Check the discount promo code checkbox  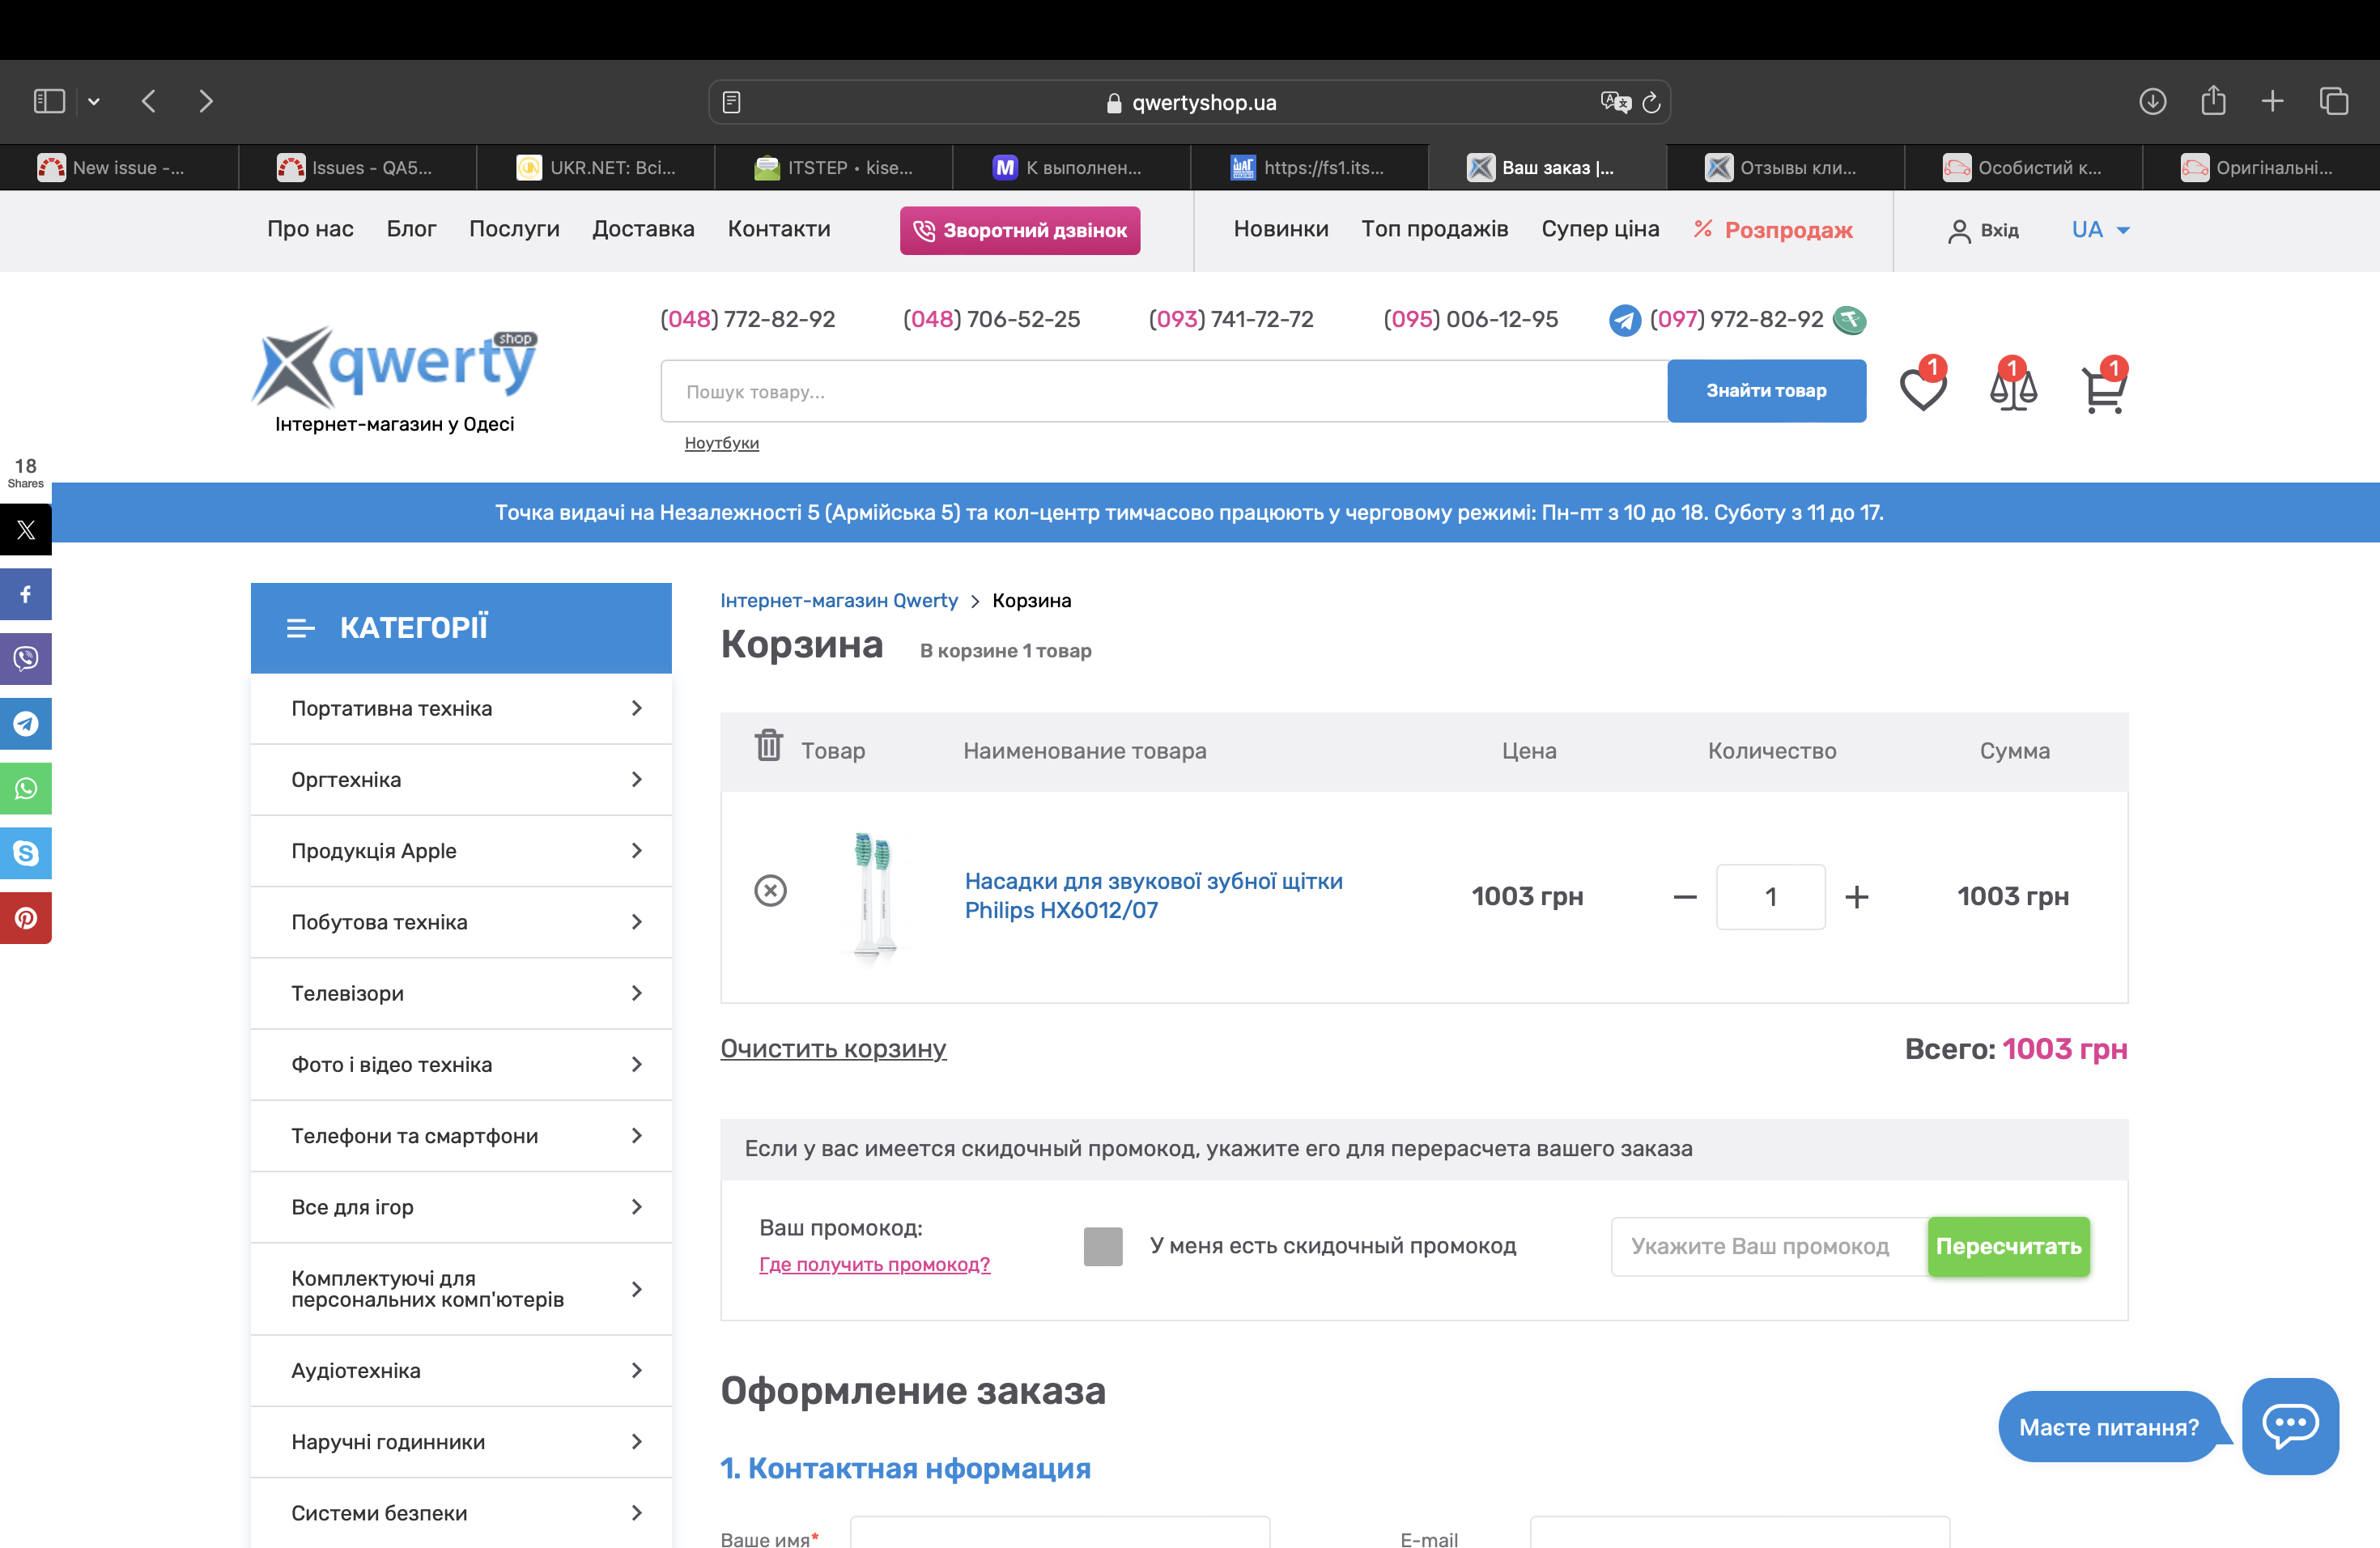(x=1102, y=1246)
